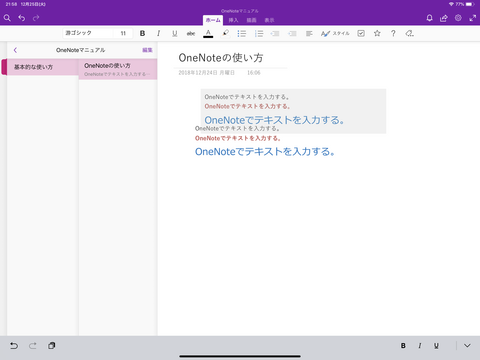Toggle italic on the keyboard bar
This screenshot has height=360, width=480.
[x=420, y=346]
